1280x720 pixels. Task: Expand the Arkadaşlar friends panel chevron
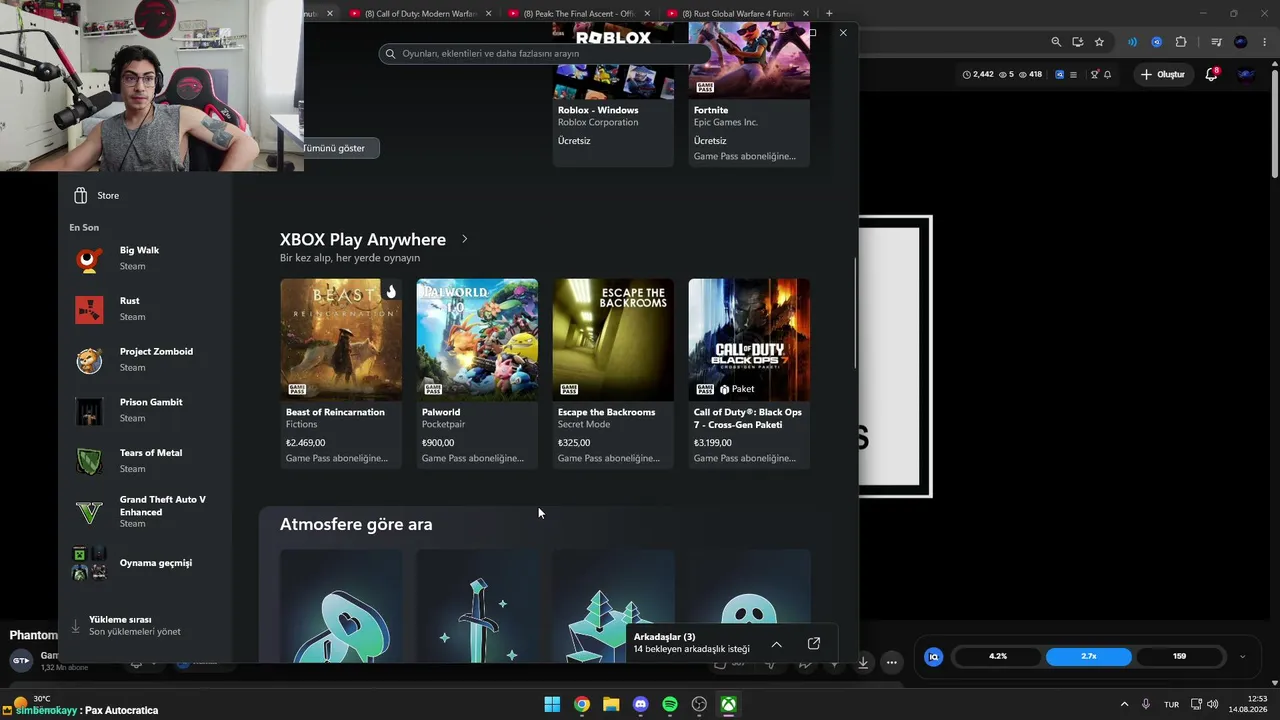click(x=777, y=644)
